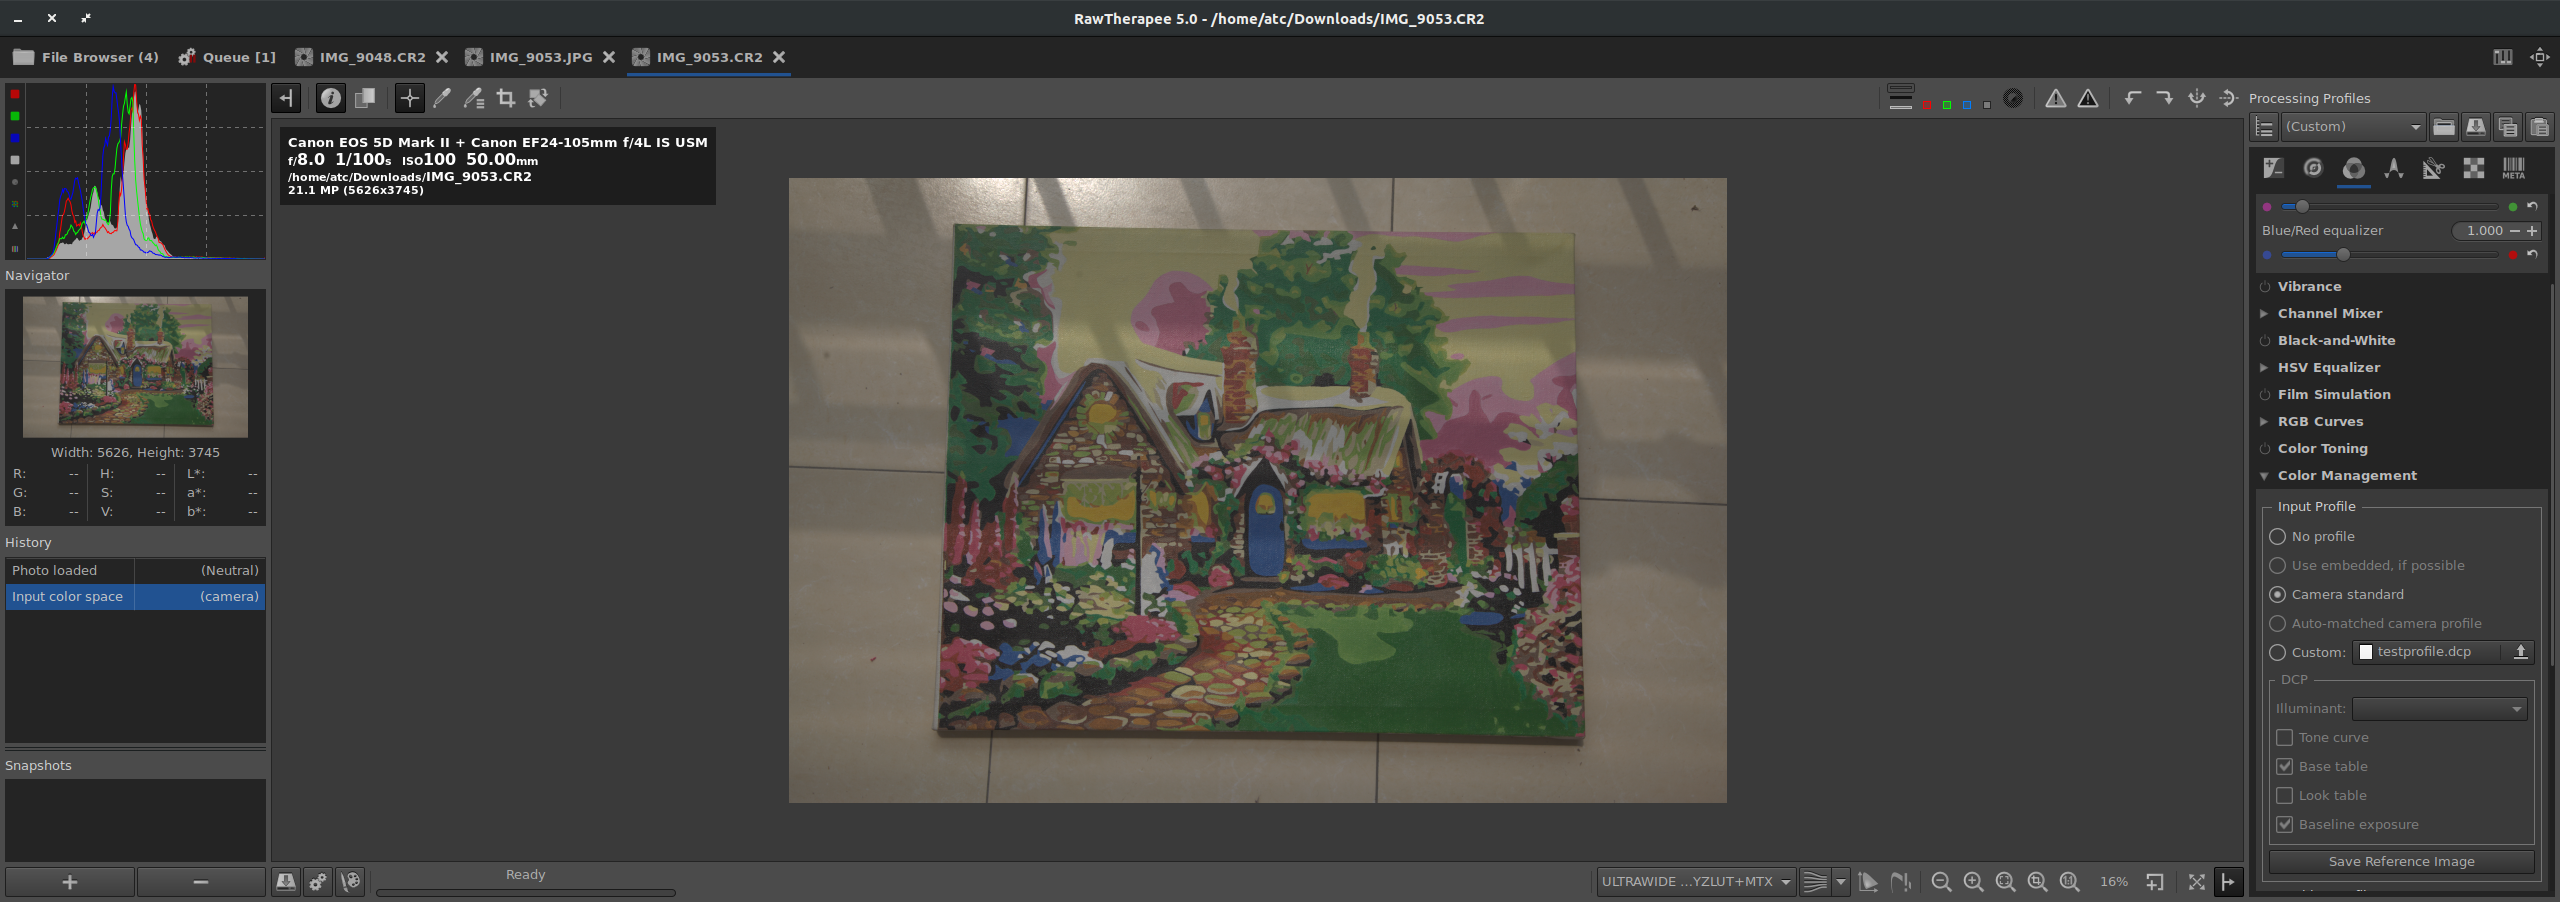Select the straighten/rotate tool

(x=538, y=98)
